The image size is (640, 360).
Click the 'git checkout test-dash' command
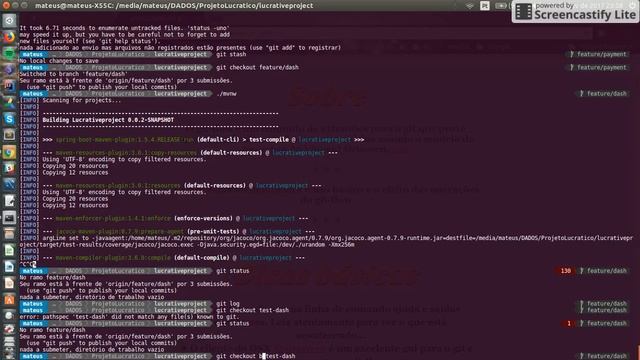tap(253, 310)
